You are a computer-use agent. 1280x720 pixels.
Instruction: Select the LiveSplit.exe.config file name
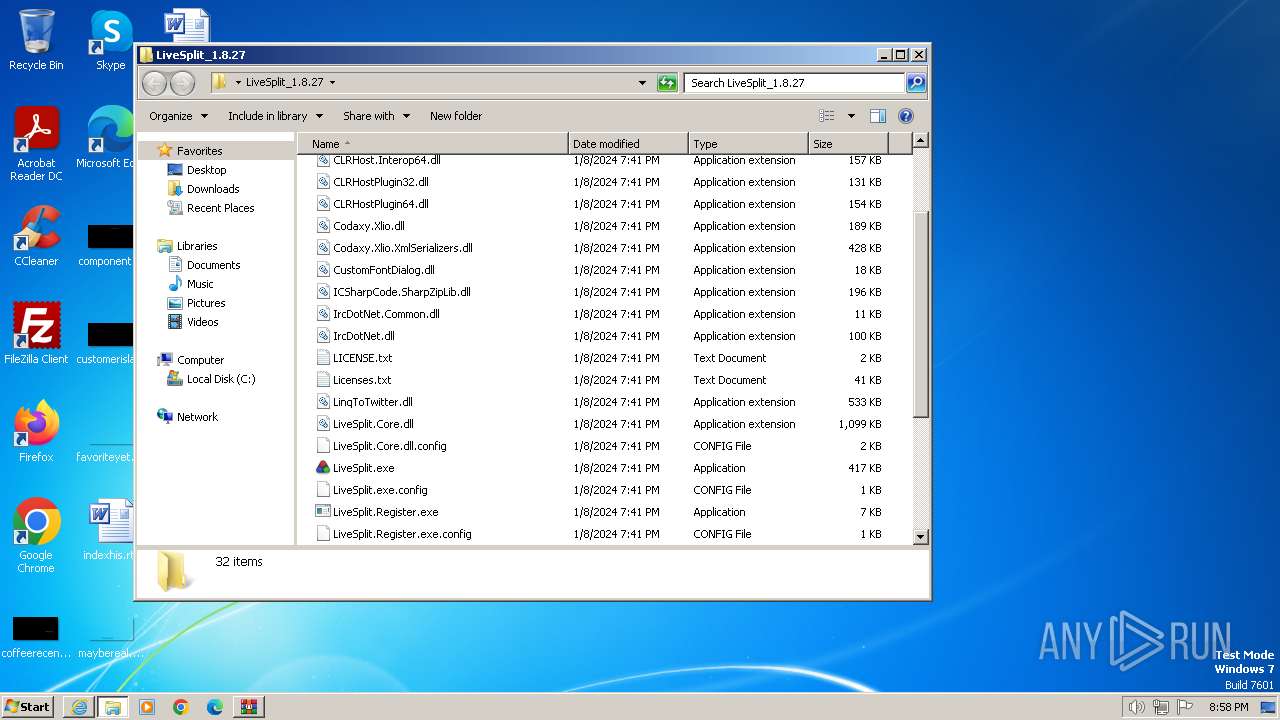click(x=380, y=490)
